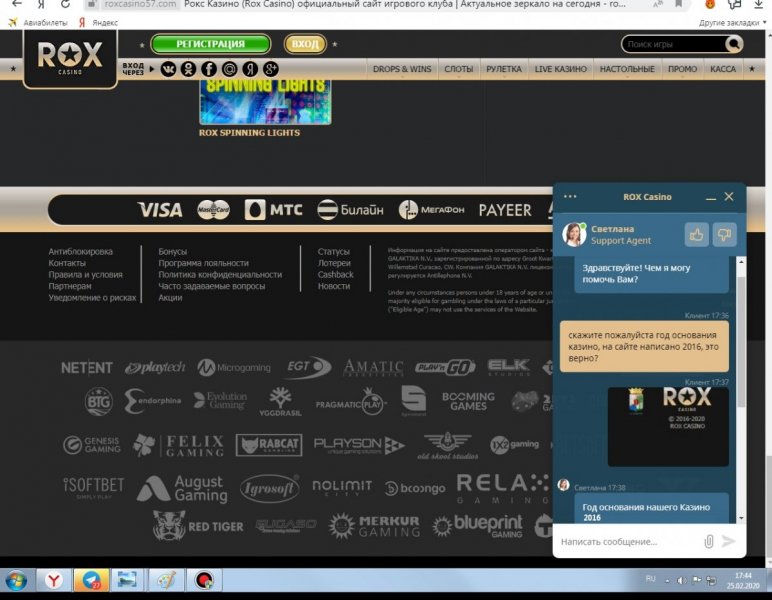The width and height of the screenshot is (772, 600).
Task: Open Настольные menu item
Action: (x=627, y=69)
